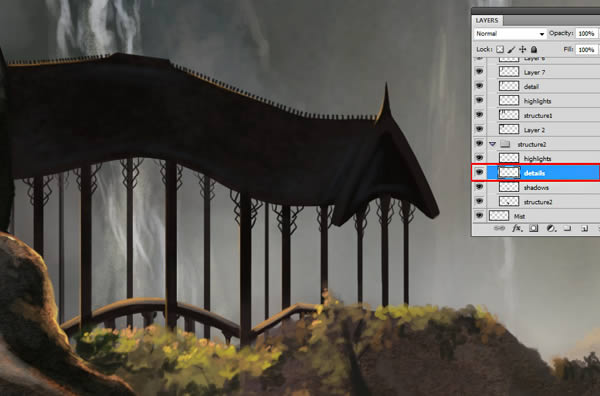Open the Normal blend mode dropdown
The image size is (600, 396).
pos(510,34)
